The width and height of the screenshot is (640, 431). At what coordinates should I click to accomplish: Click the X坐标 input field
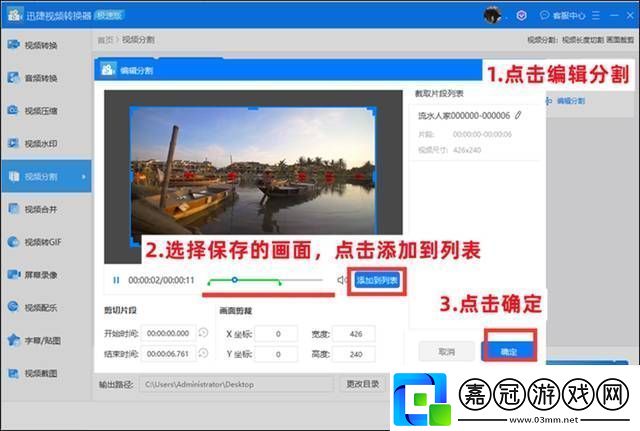point(277,334)
